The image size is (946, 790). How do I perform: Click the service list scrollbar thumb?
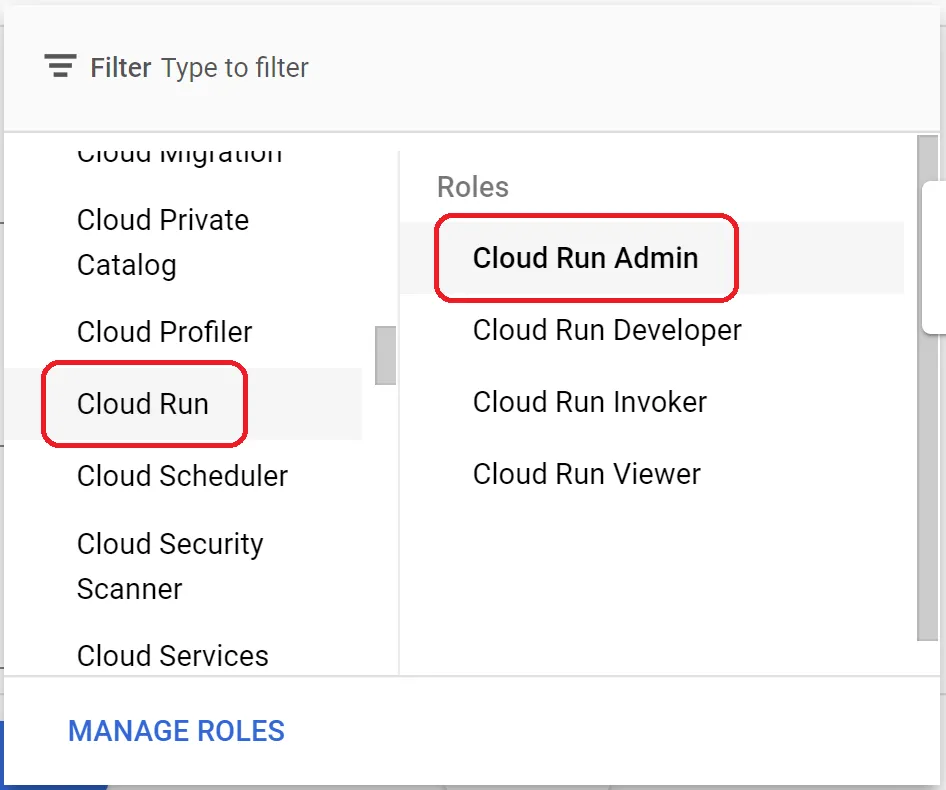(385, 355)
